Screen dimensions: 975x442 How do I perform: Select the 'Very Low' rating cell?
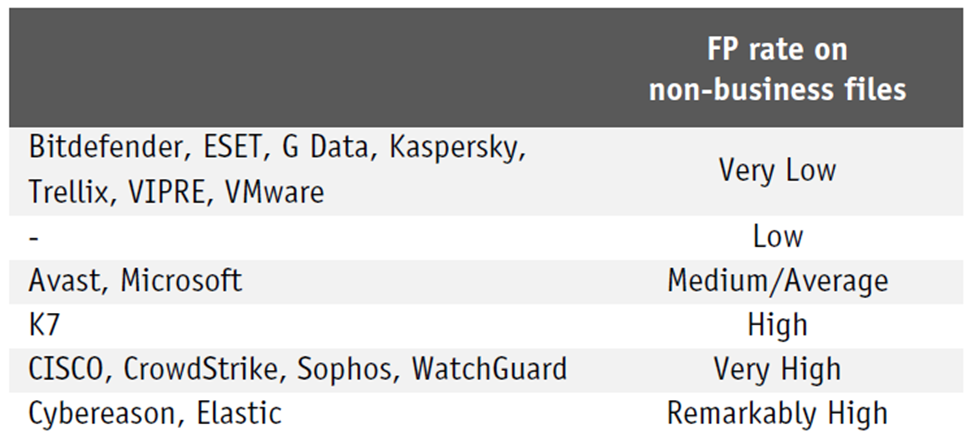click(777, 170)
